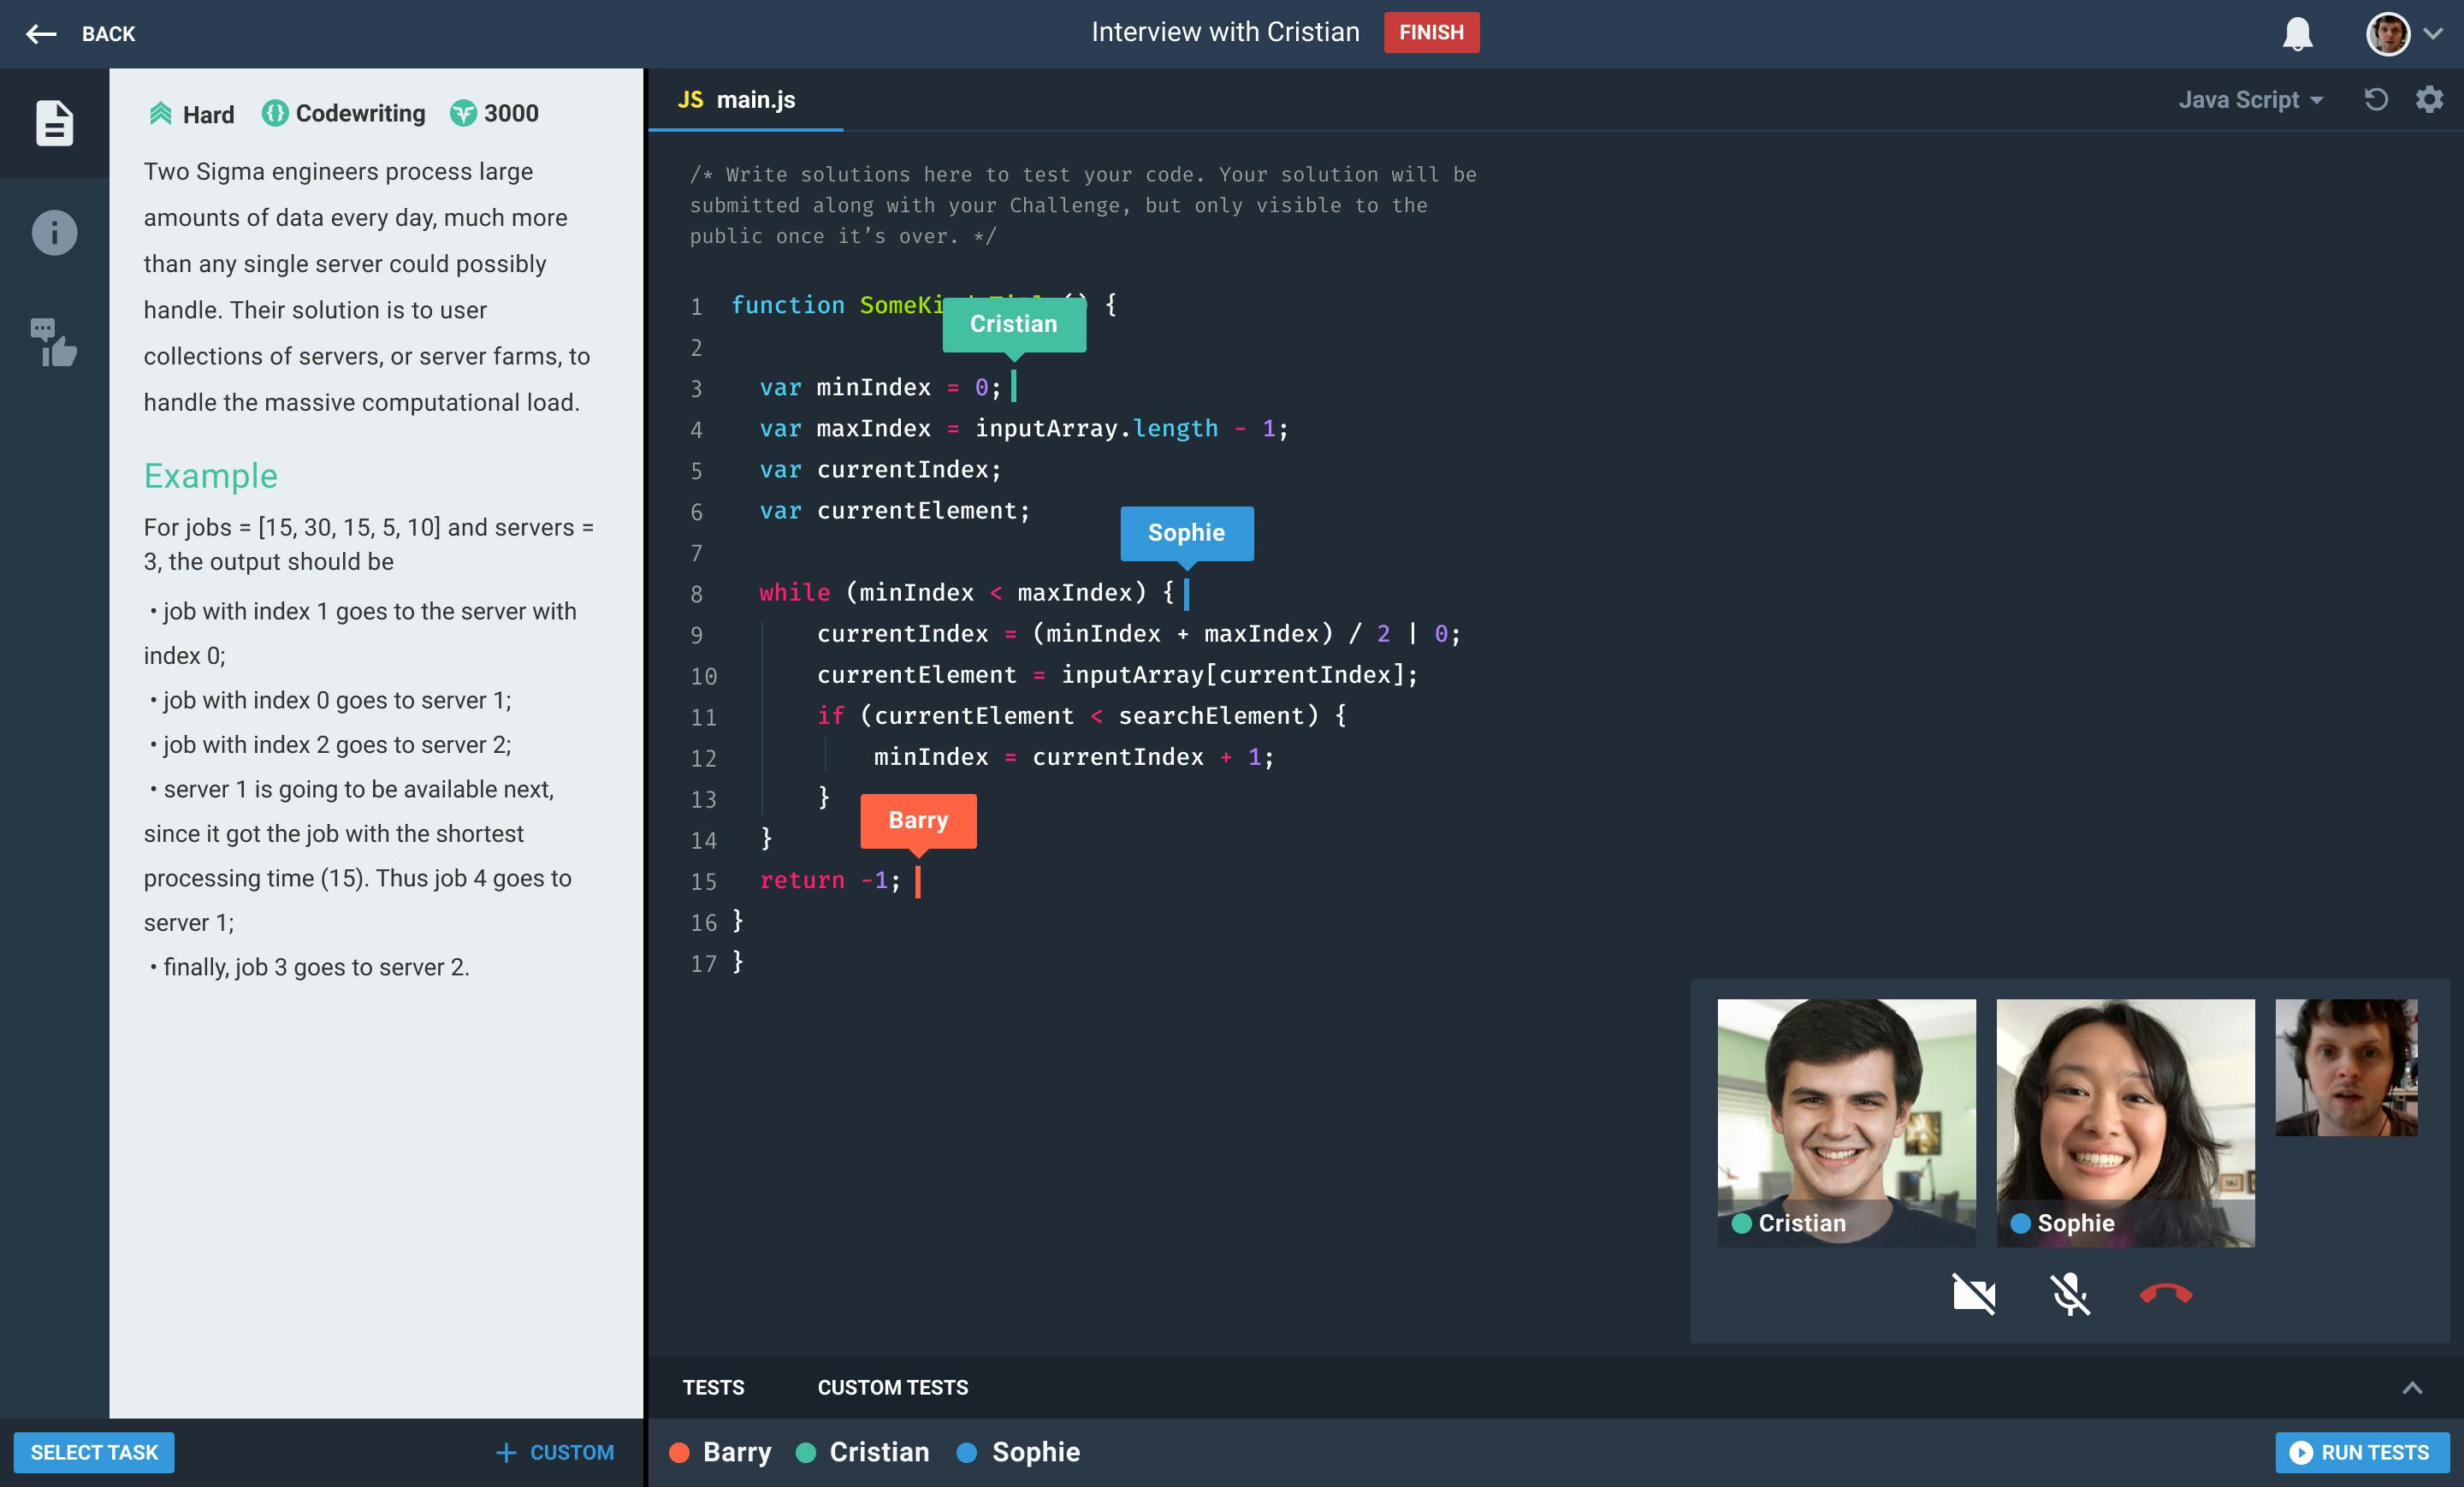Click the Select Task button
2464x1487 pixels.
[94, 1452]
